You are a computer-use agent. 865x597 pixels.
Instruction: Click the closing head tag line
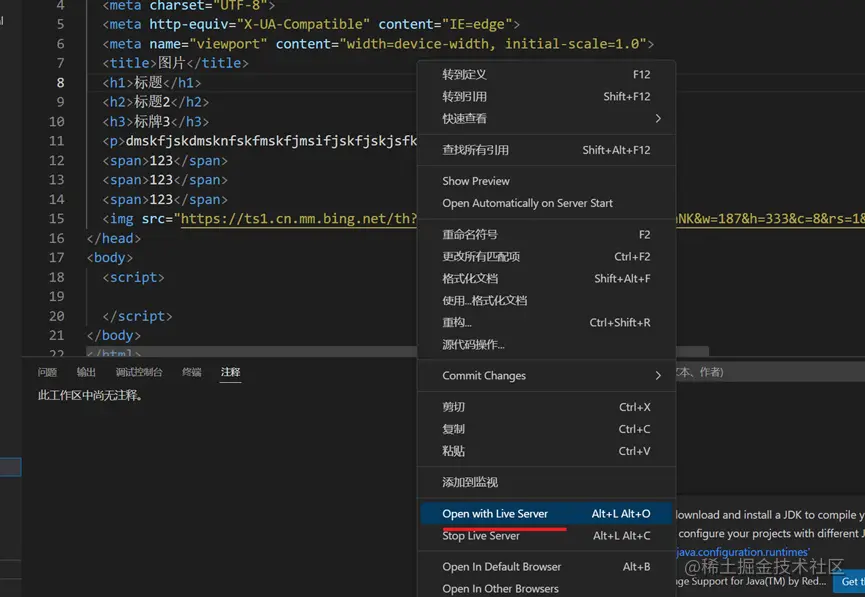tap(114, 238)
